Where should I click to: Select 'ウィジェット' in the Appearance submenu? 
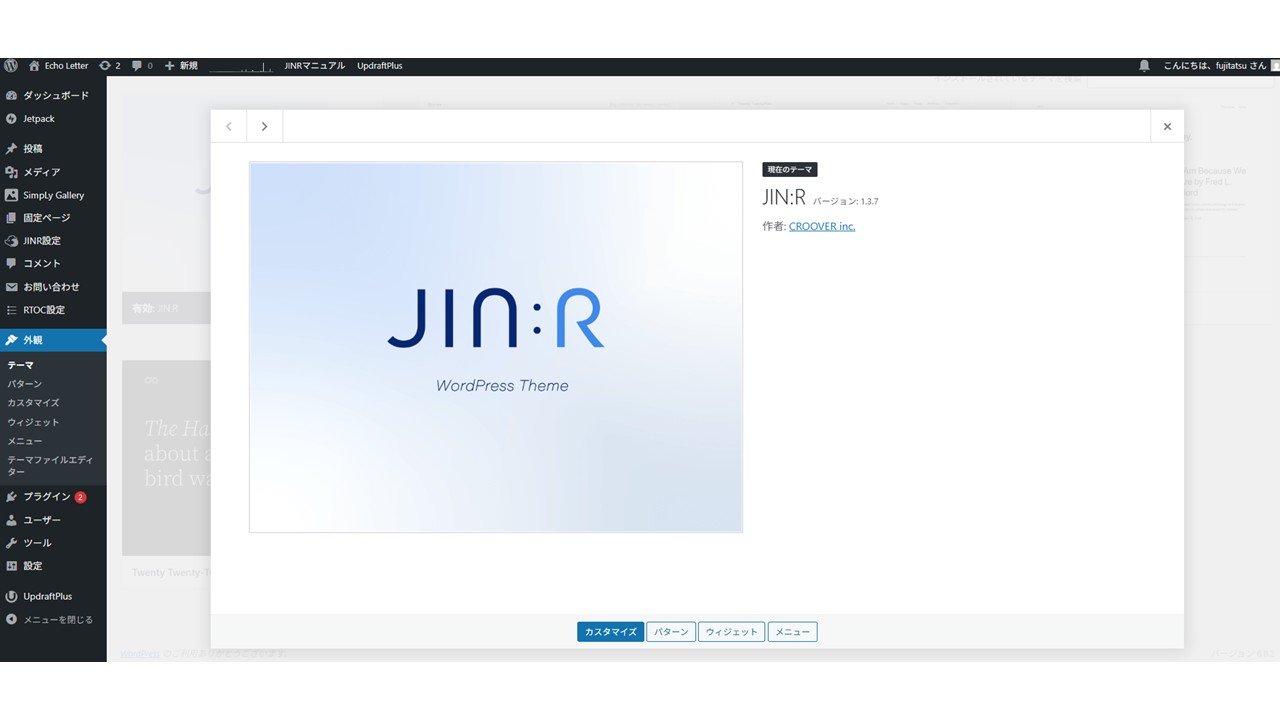33,422
